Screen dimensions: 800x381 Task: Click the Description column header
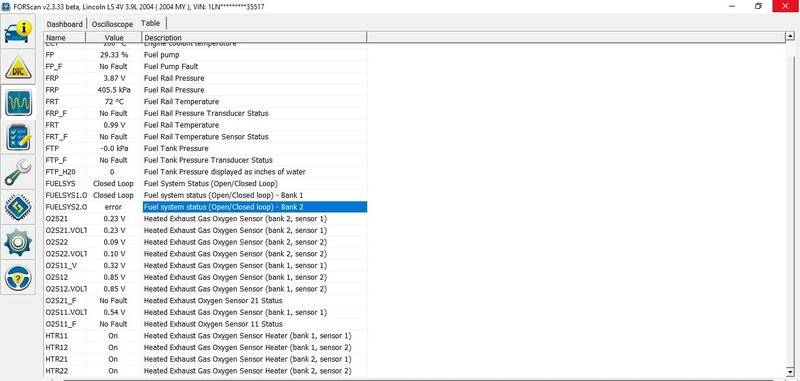(x=254, y=38)
